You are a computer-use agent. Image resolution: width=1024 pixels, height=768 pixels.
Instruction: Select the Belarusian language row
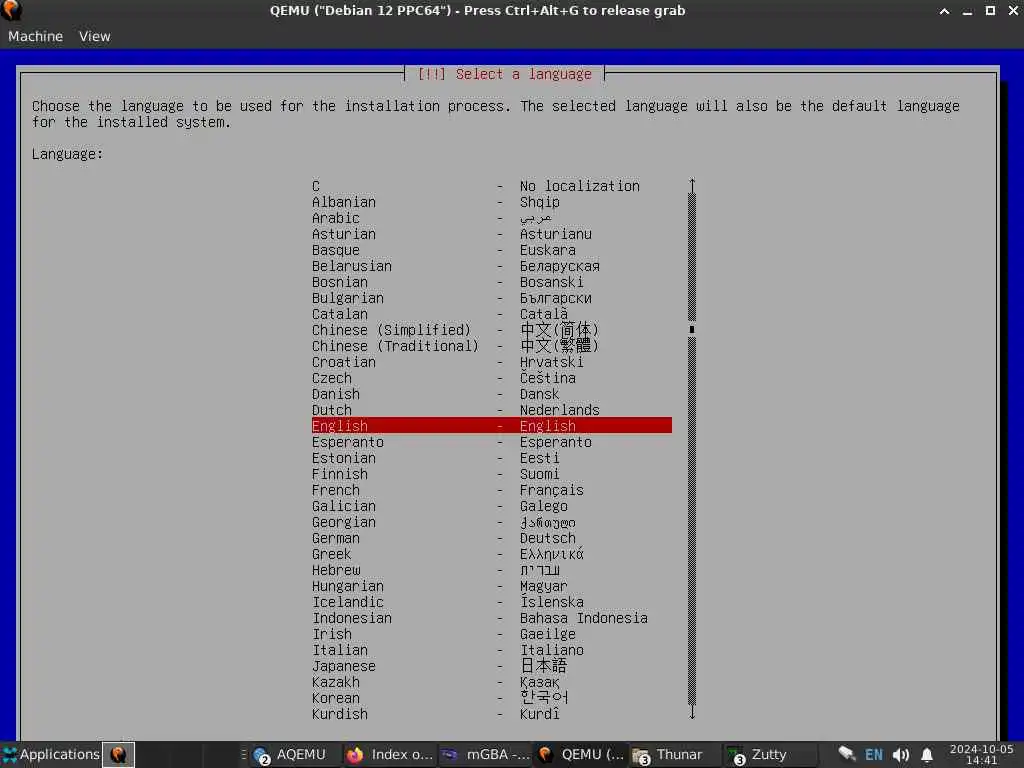coord(492,266)
